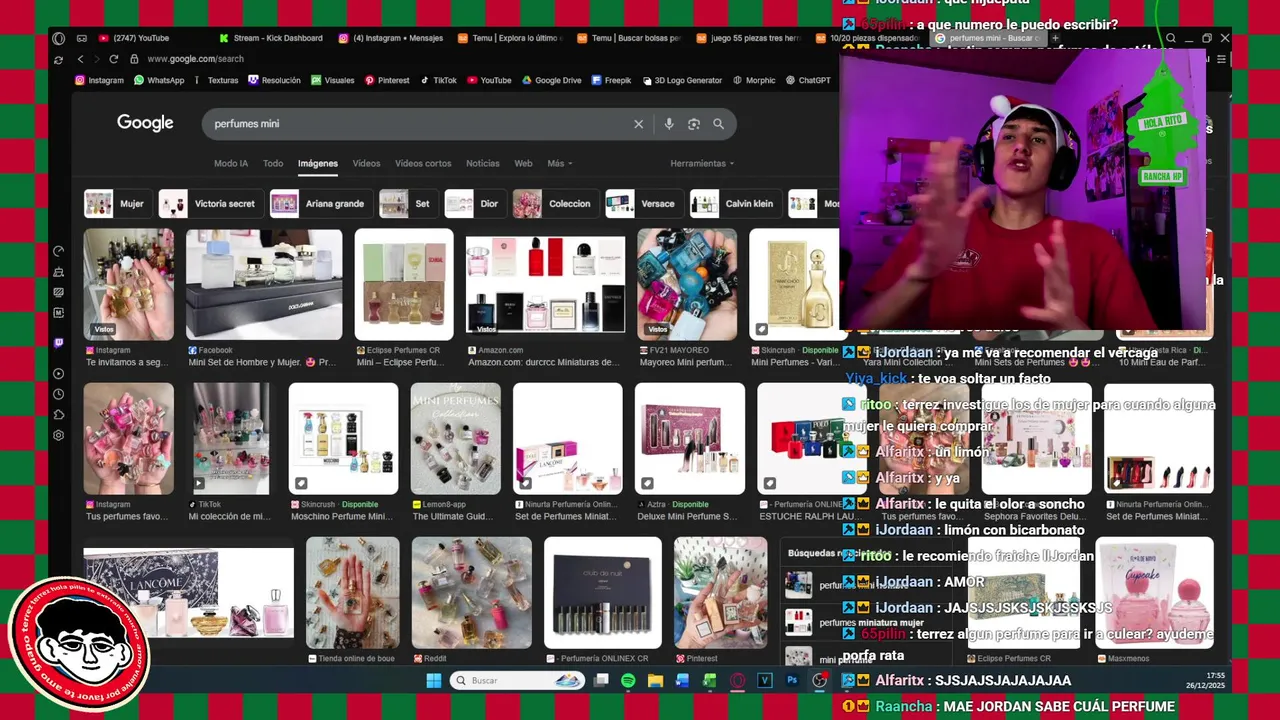Open Moschino Perfume Mini Skincrush image
Screen dimensions: 1280x720
point(343,439)
